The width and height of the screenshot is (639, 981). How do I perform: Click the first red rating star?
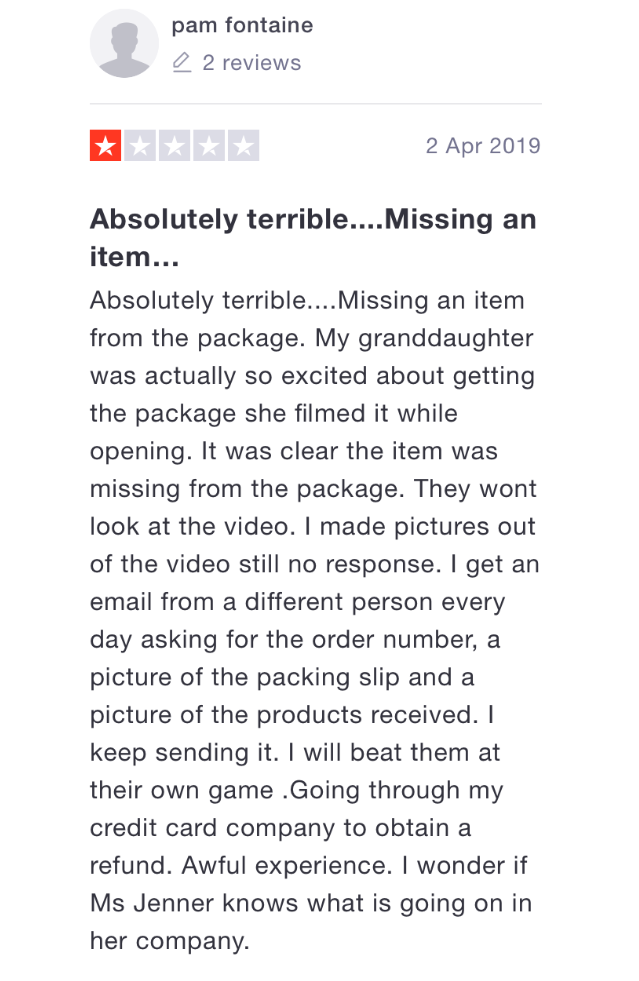click(x=105, y=146)
